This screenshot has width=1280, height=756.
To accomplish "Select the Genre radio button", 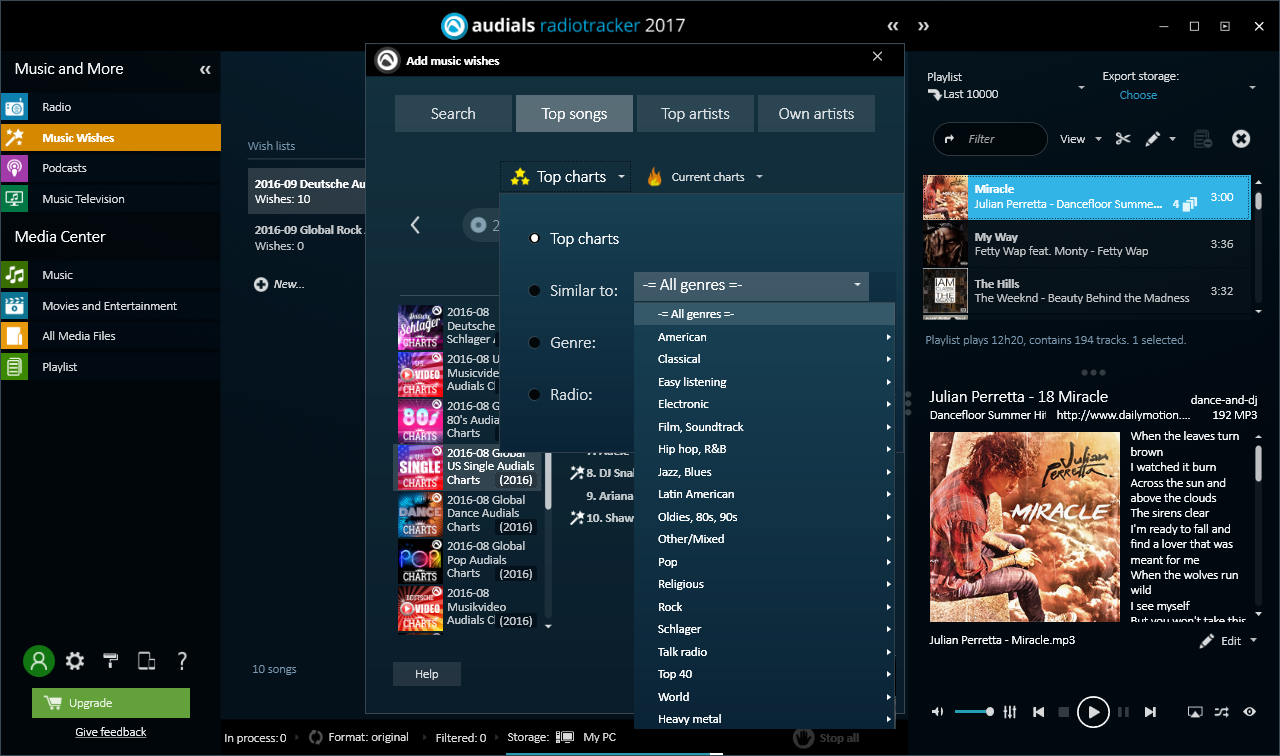I will pos(535,343).
